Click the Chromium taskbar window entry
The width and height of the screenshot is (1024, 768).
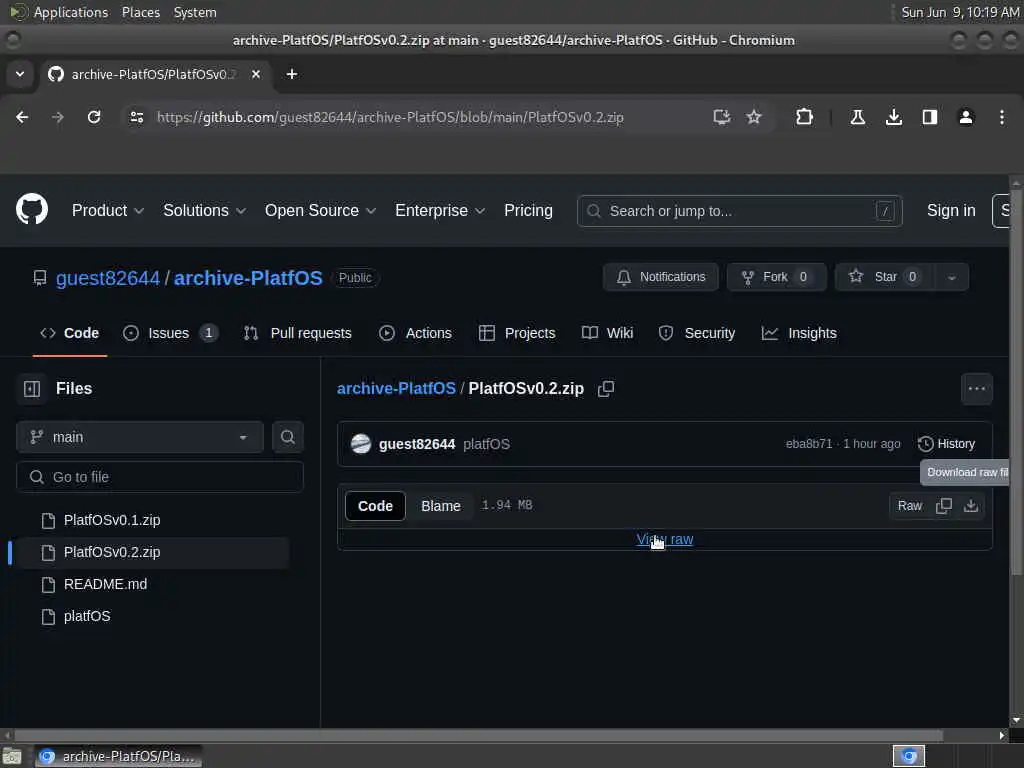coord(118,756)
